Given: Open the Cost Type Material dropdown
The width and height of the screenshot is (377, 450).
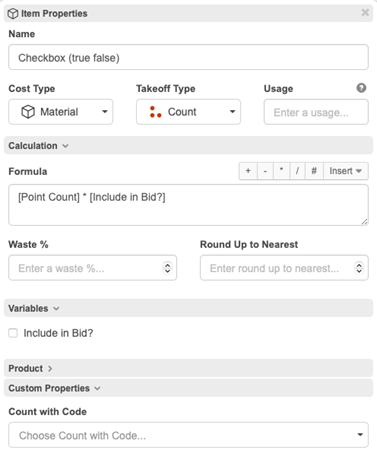Looking at the screenshot, I should click(61, 112).
